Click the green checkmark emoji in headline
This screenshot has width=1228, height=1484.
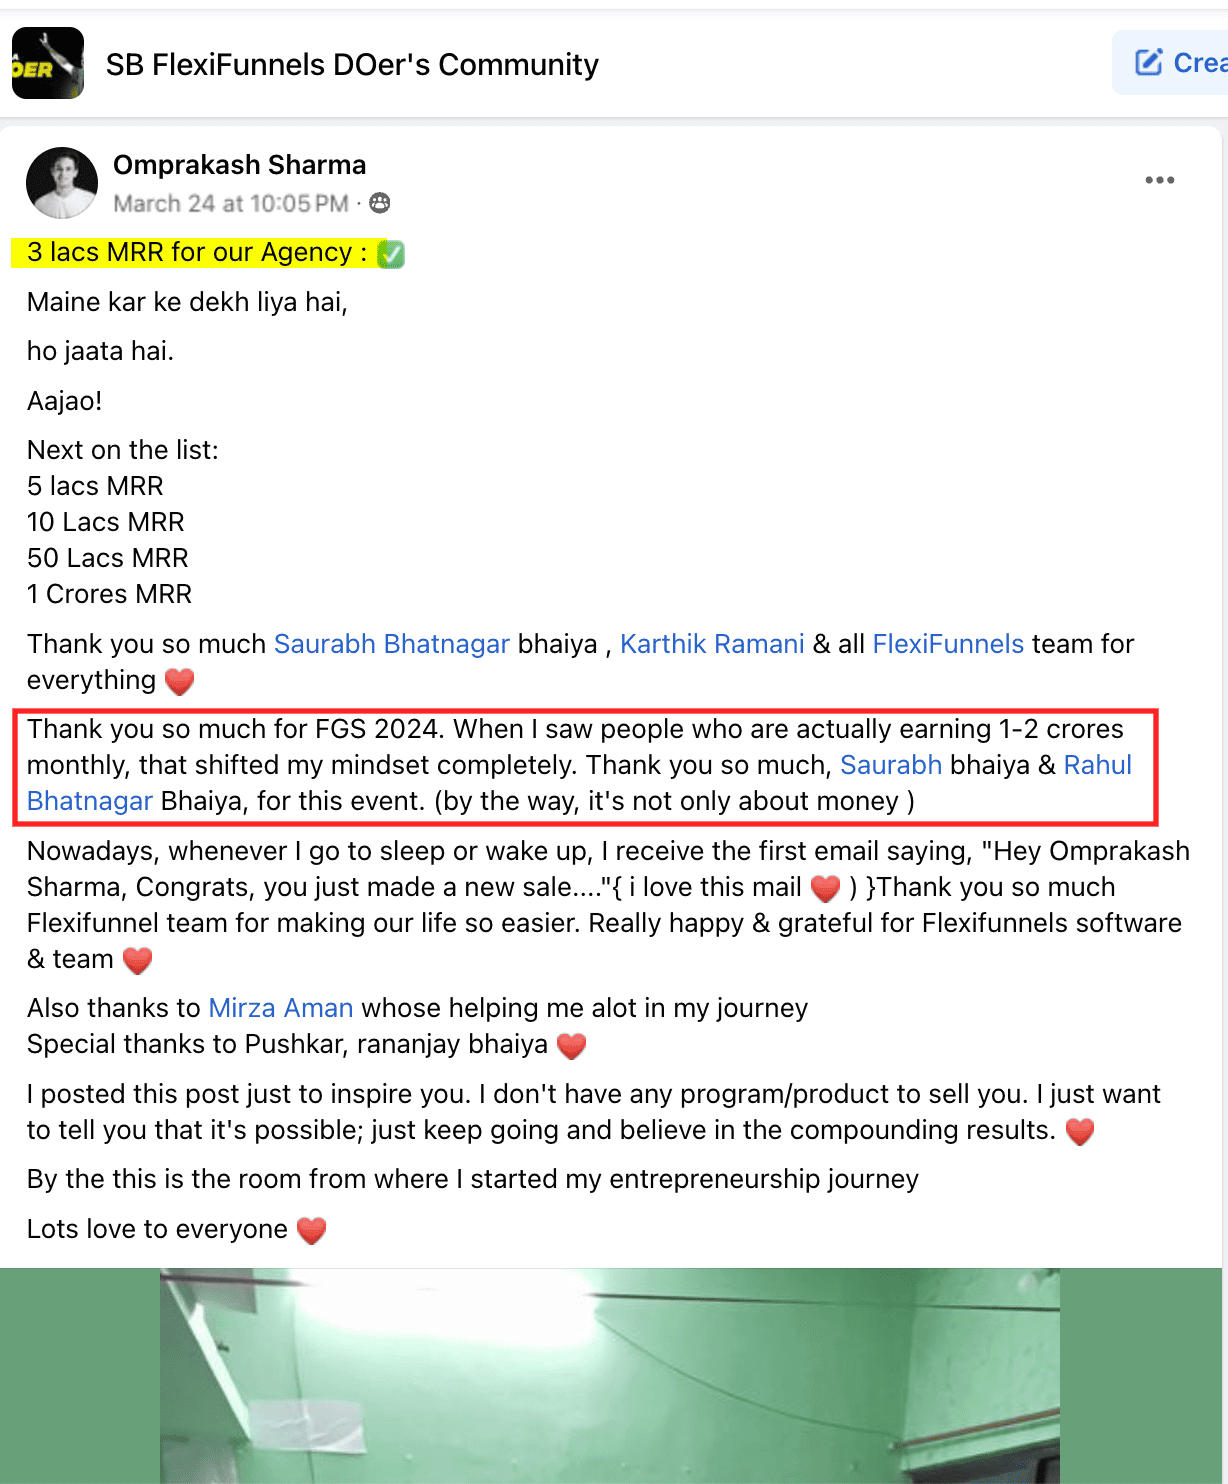(x=391, y=254)
